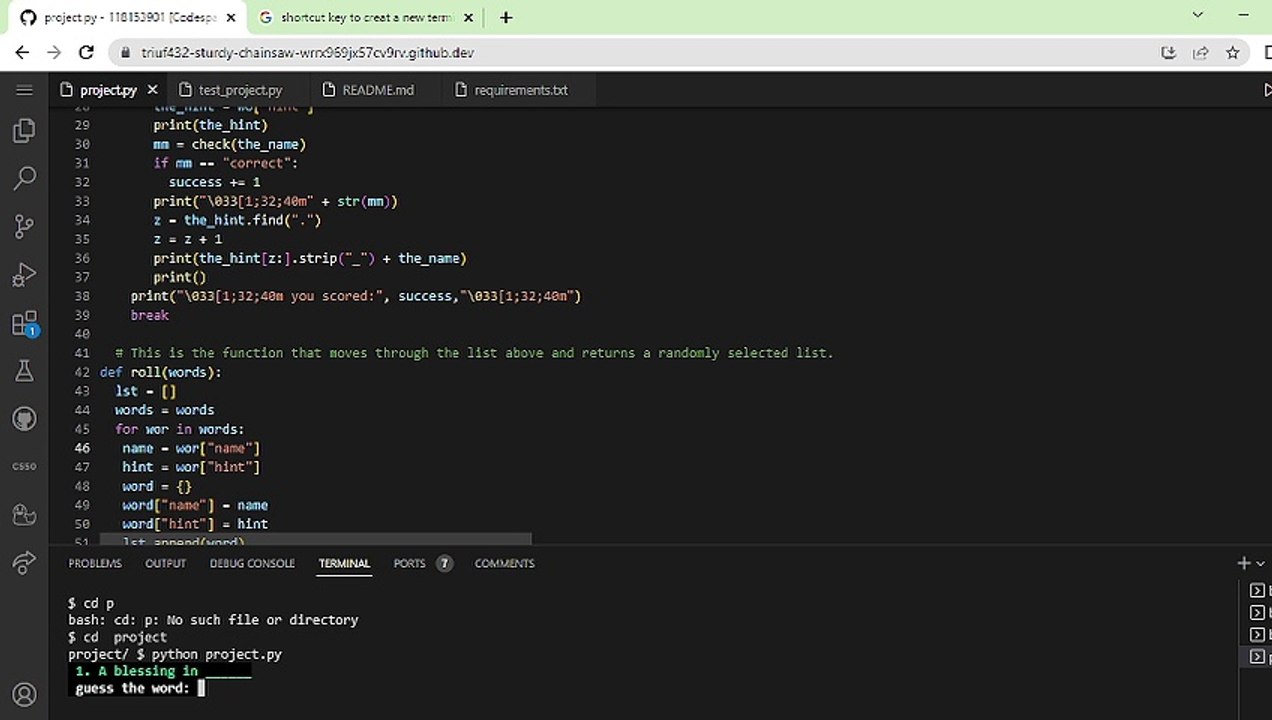The image size is (1272, 720).
Task: Minimize the browser window
Action: (x=1244, y=15)
